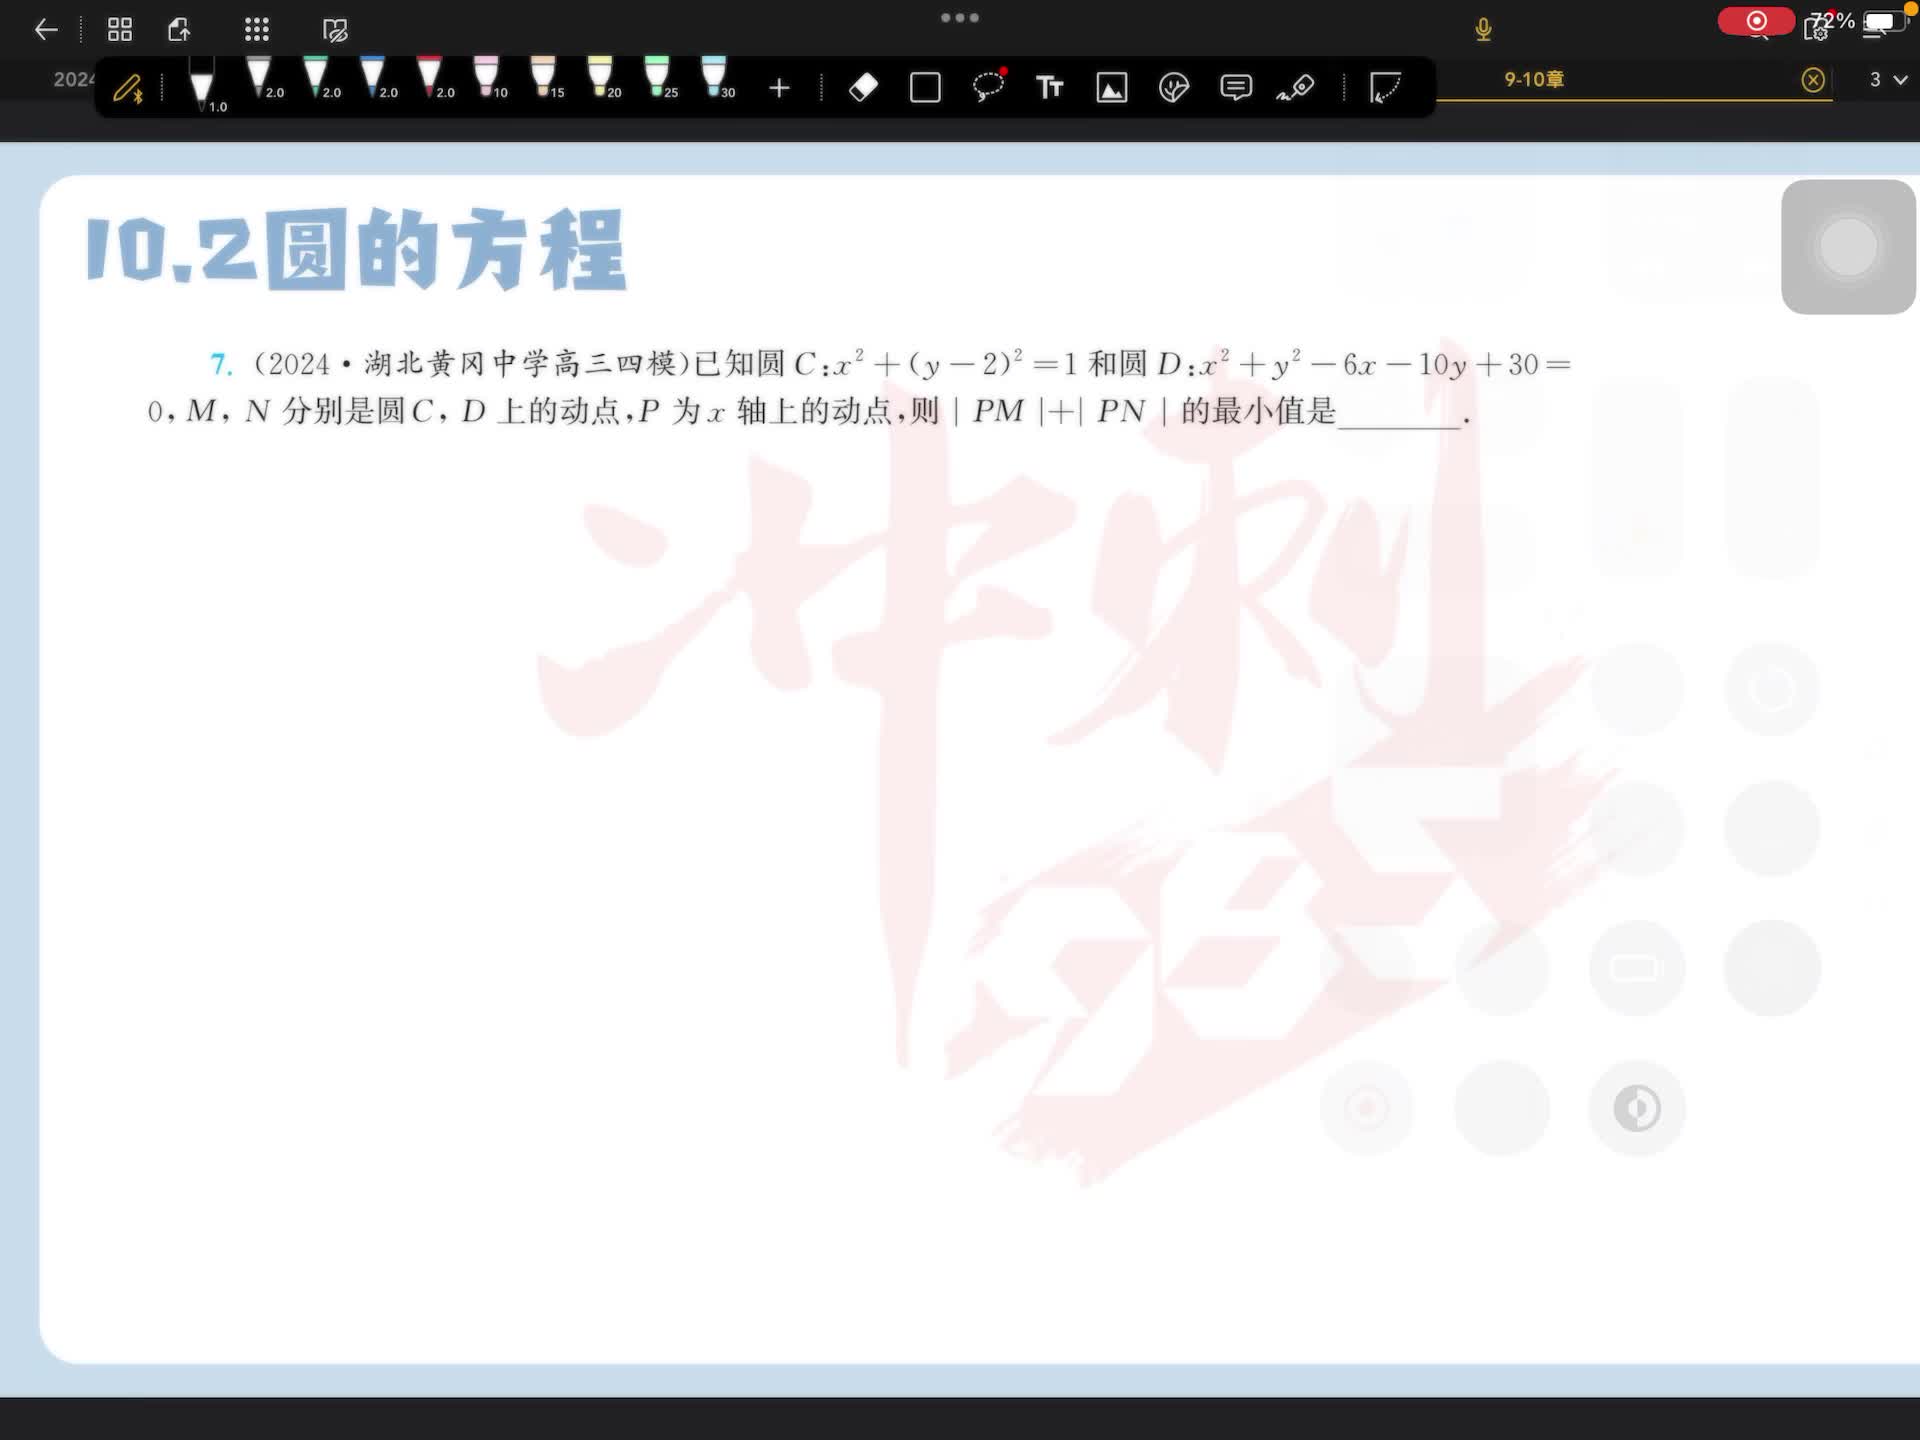Select the Eraser tool
Screen dimensions: 1920x1440
click(x=863, y=88)
